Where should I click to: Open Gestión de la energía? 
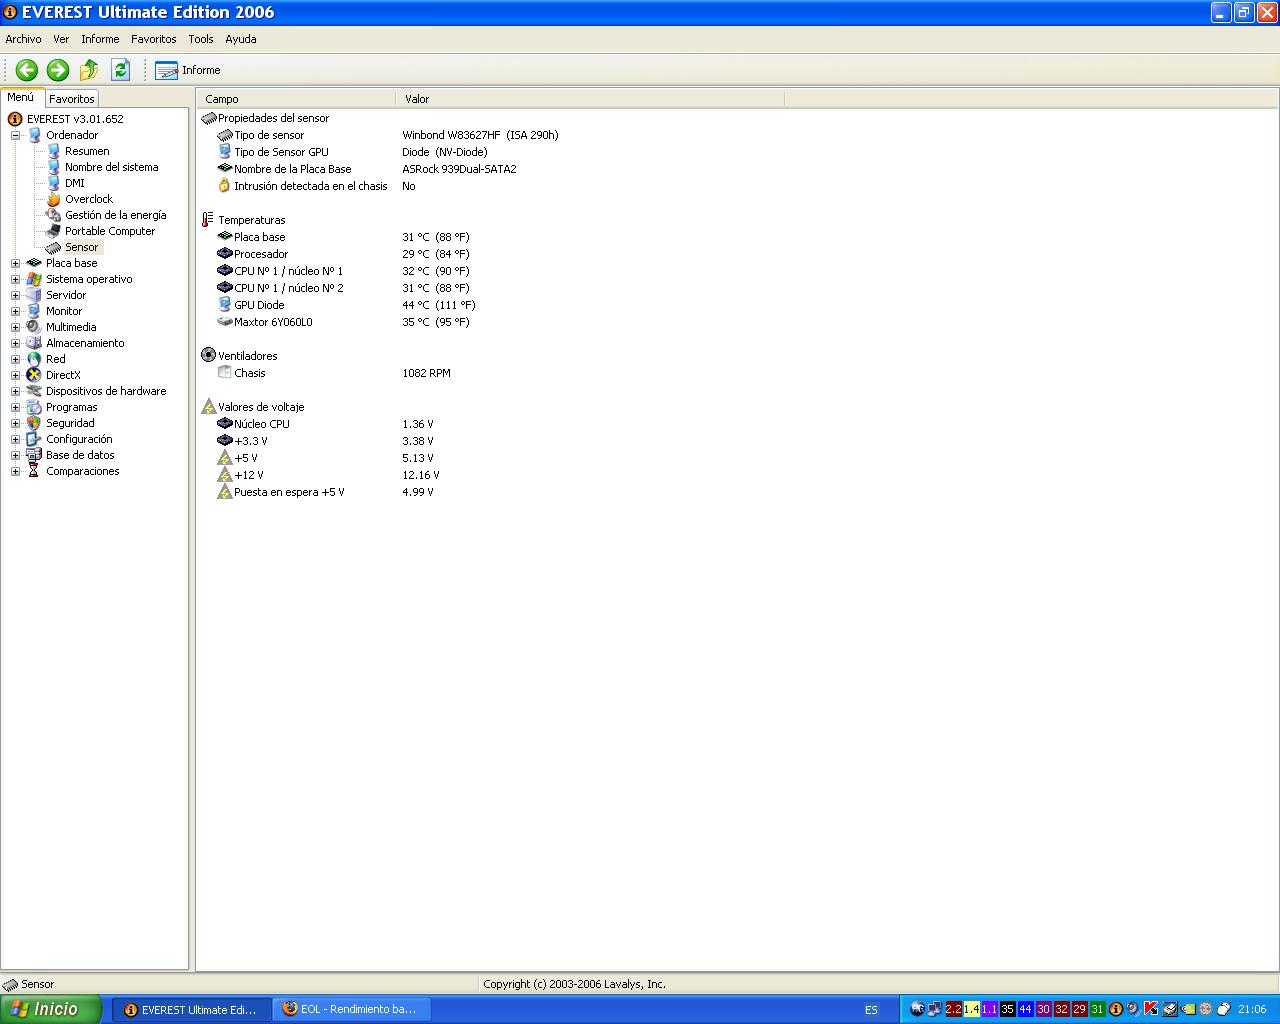point(116,215)
